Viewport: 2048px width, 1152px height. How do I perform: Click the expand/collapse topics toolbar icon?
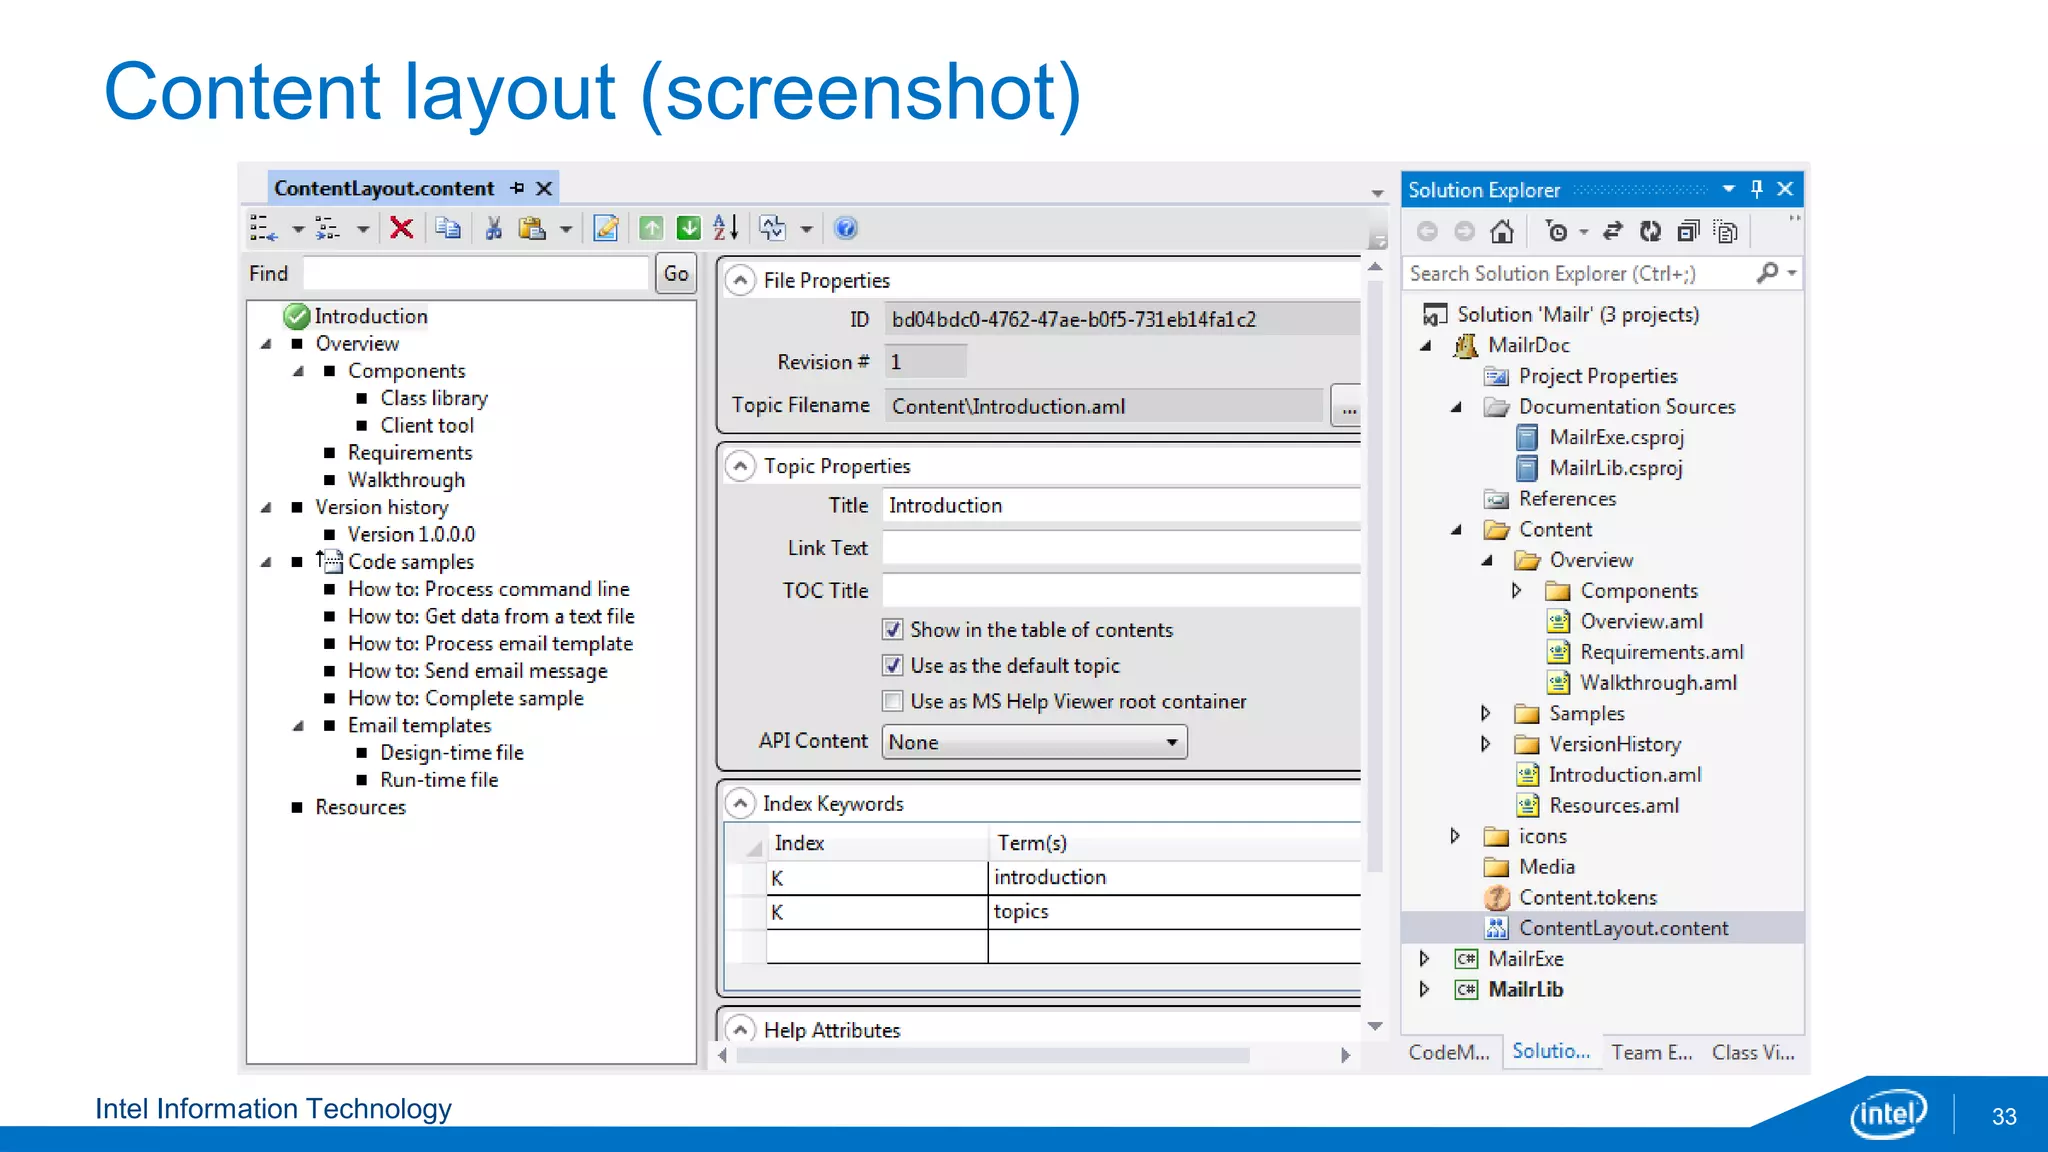point(773,229)
